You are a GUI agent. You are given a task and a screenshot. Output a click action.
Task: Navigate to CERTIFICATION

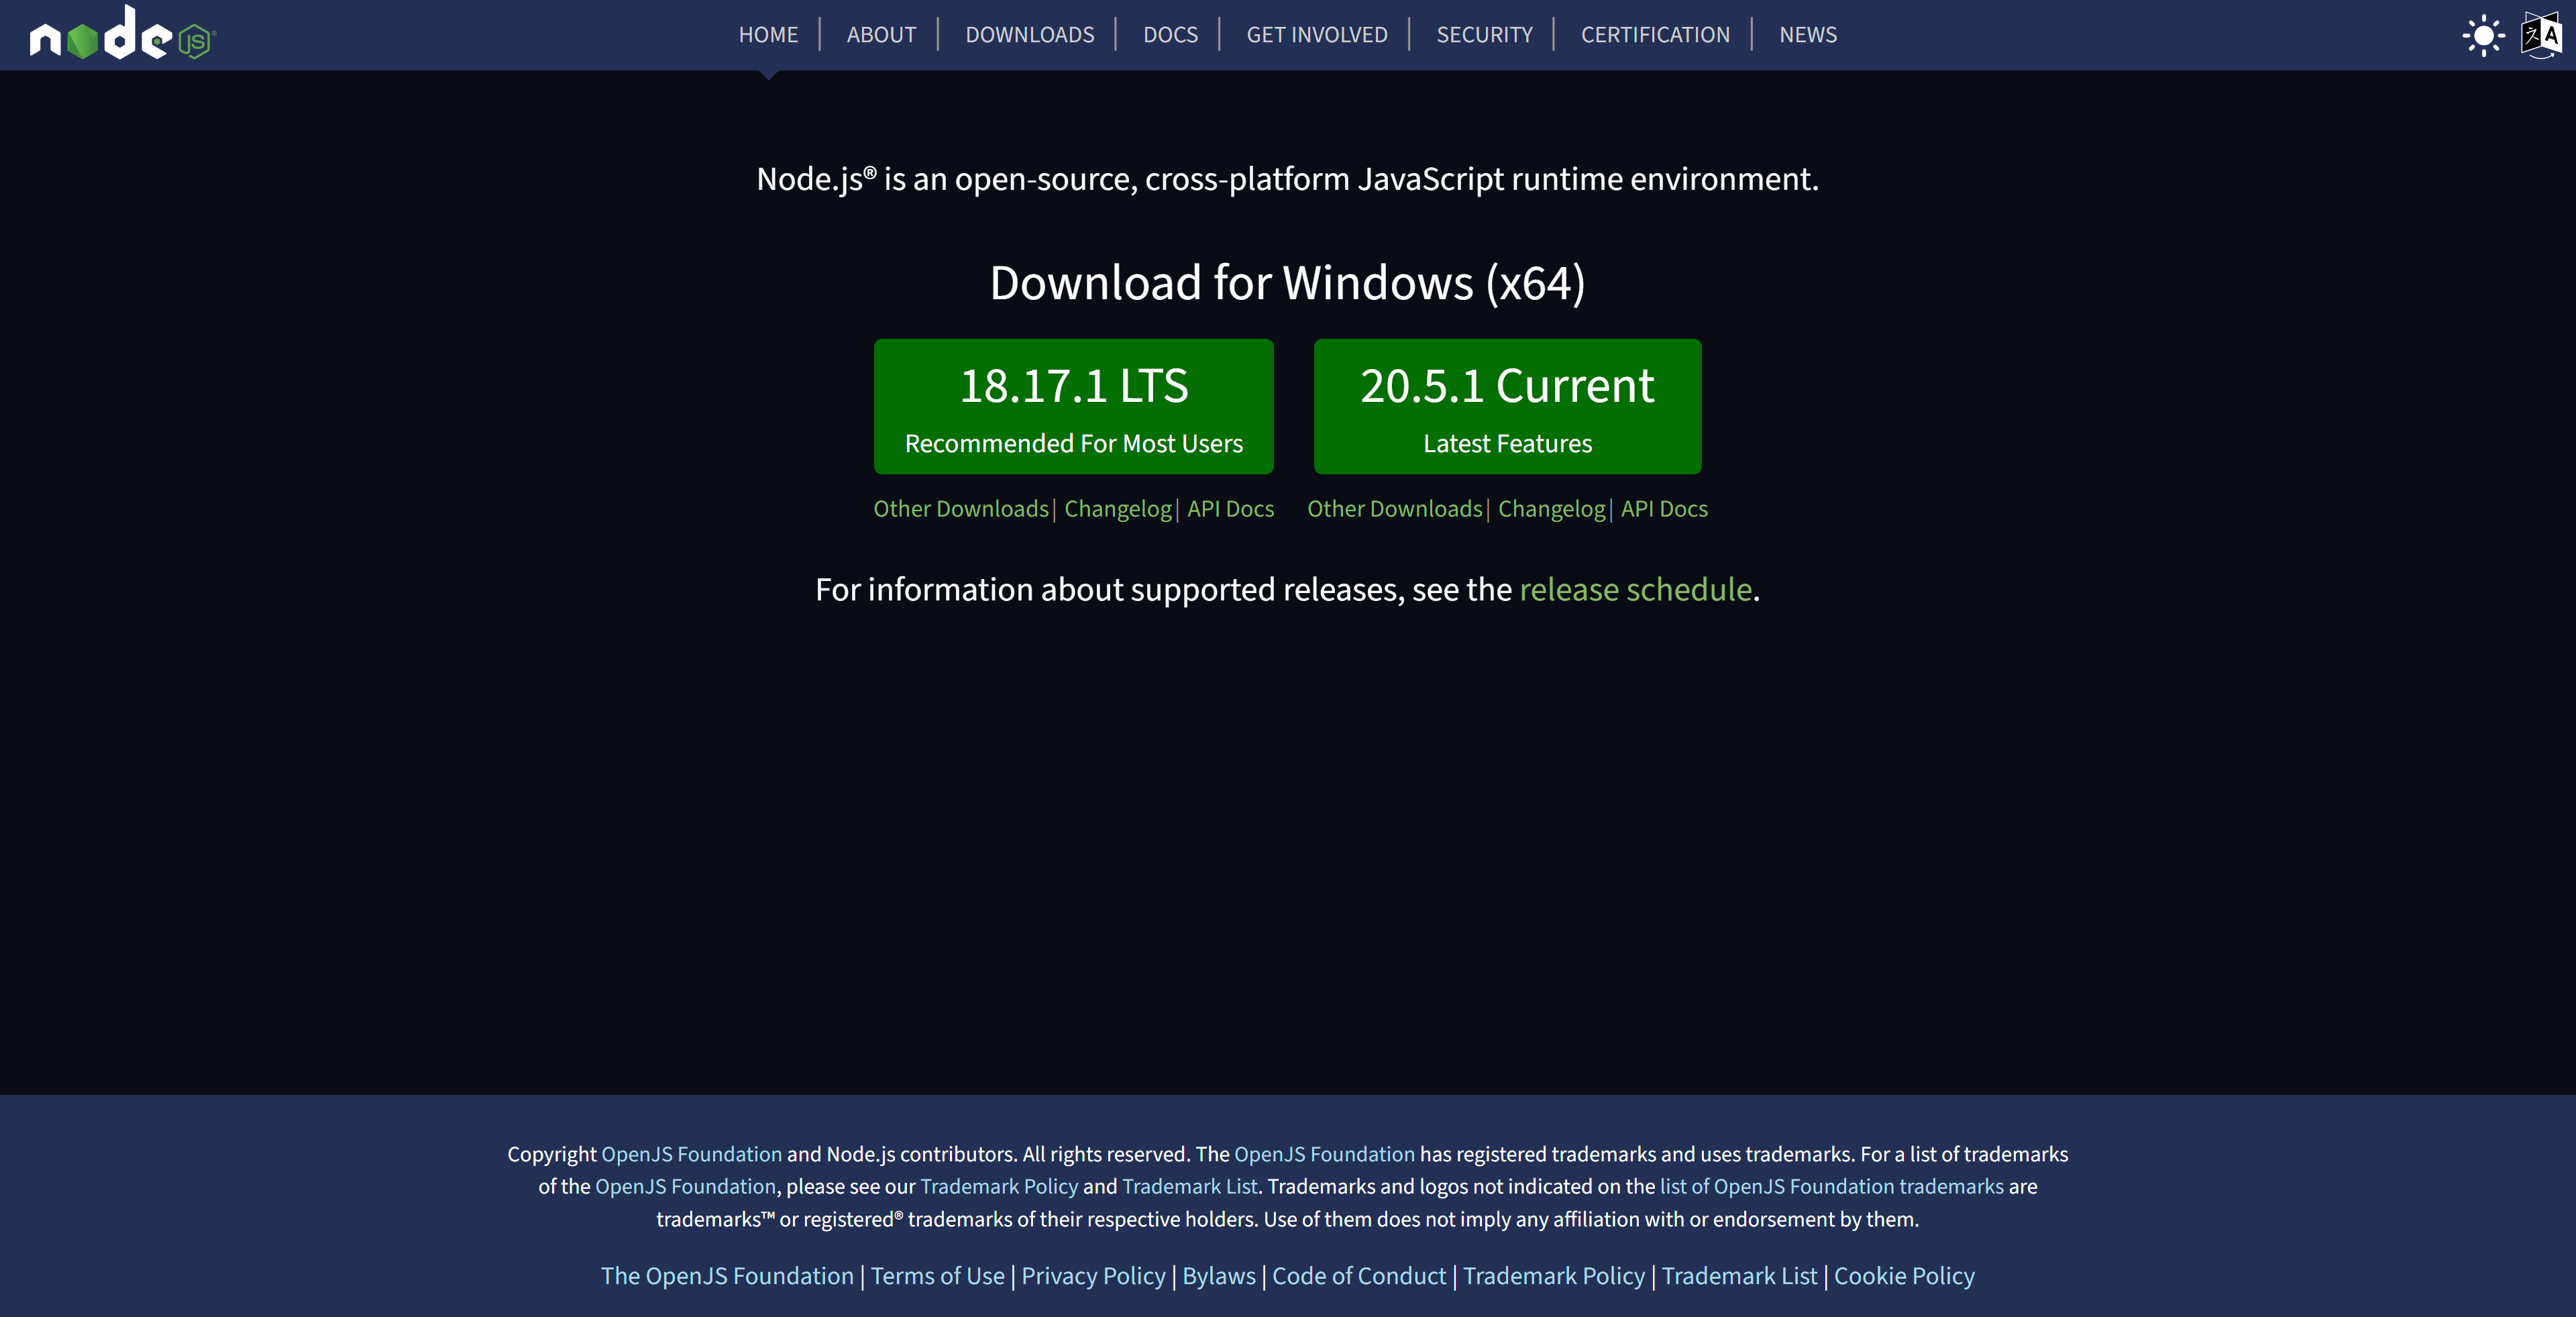[x=1654, y=35]
